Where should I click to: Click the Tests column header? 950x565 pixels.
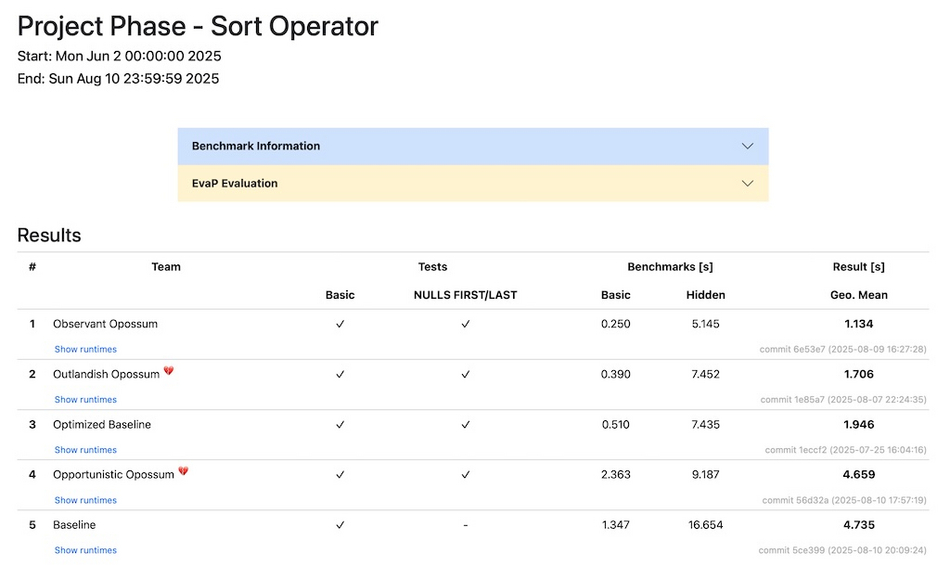pyautogui.click(x=433, y=267)
